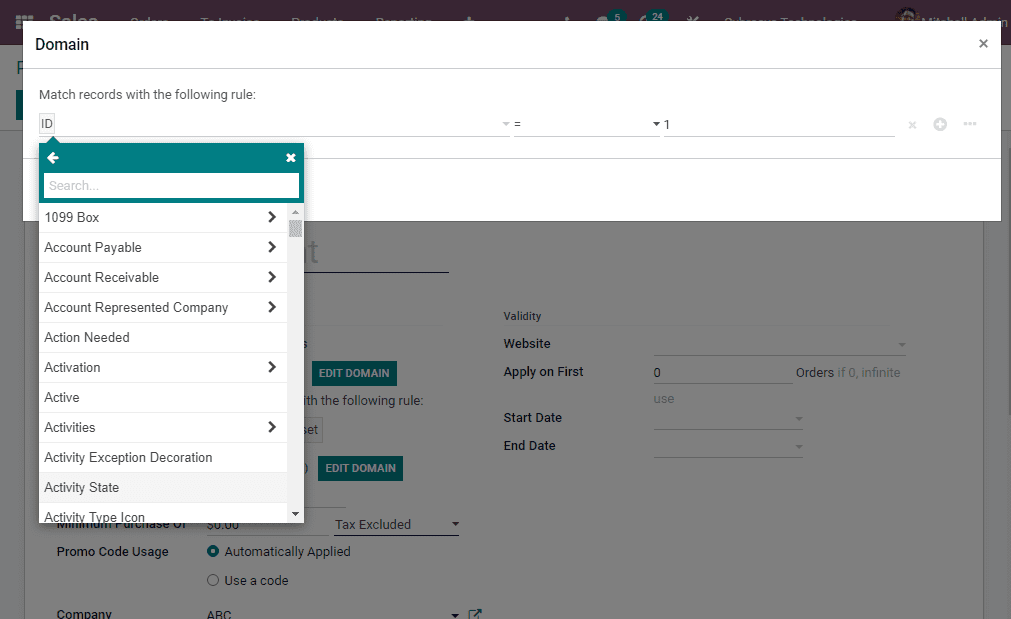Open the Tax Excluded dropdown
Image resolution: width=1011 pixels, height=619 pixels.
[x=395, y=524]
